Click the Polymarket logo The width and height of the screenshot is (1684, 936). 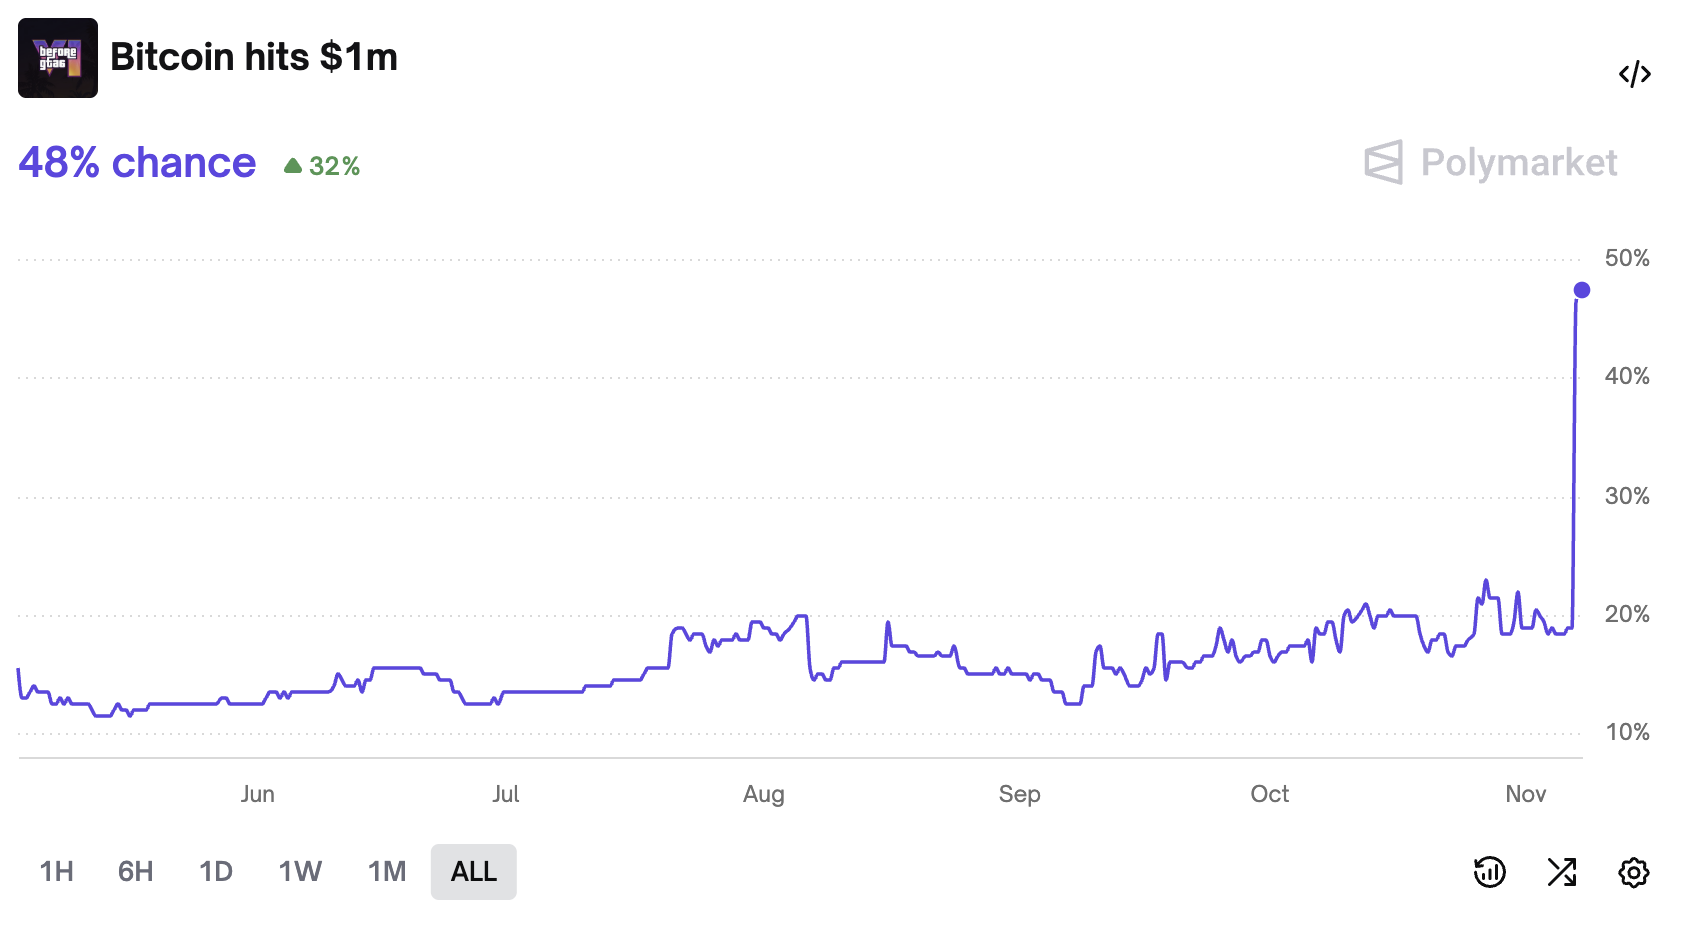tap(1384, 162)
